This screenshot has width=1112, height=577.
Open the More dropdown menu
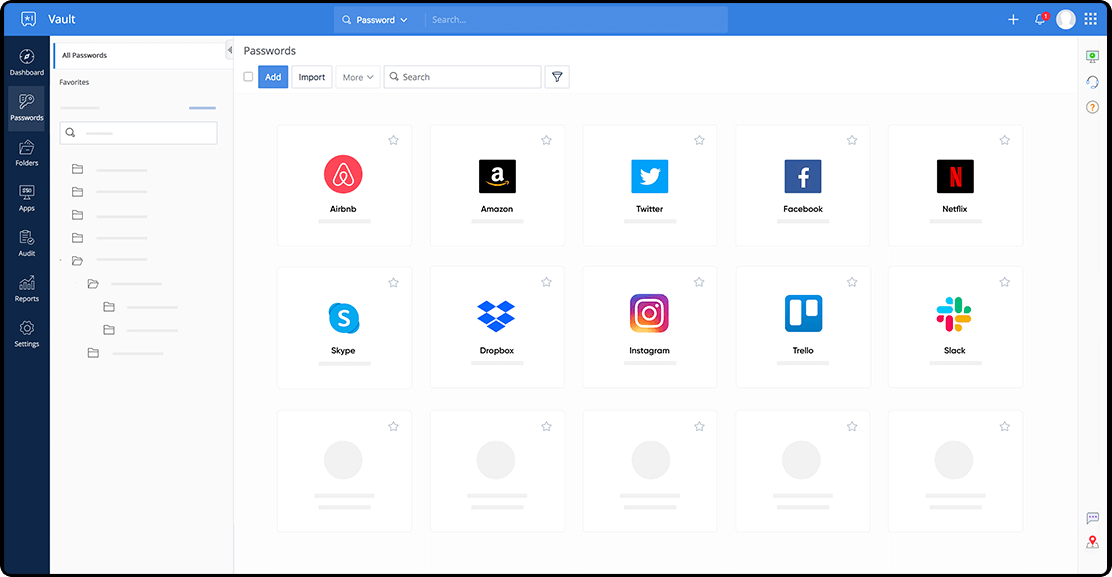358,77
